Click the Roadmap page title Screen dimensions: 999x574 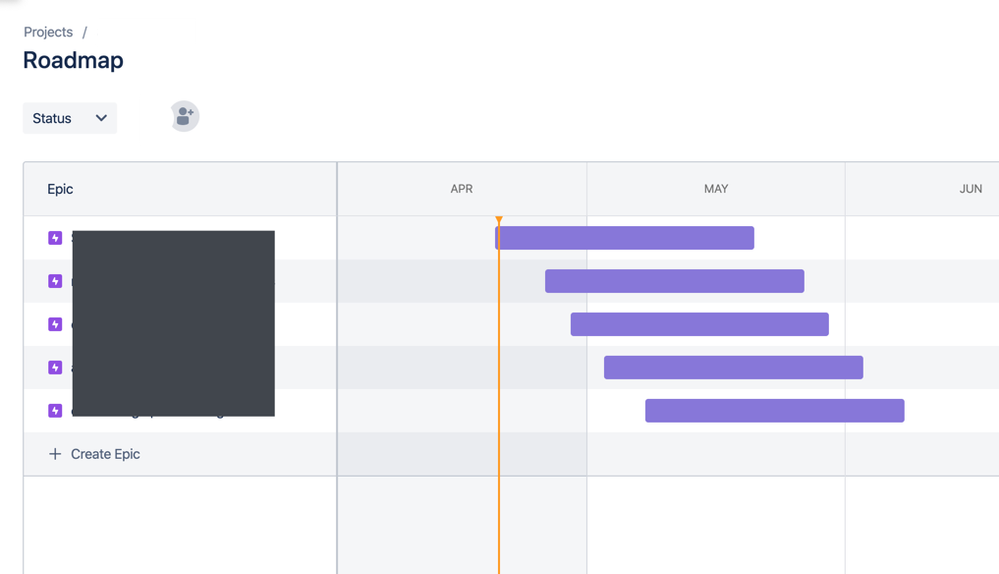tap(73, 61)
